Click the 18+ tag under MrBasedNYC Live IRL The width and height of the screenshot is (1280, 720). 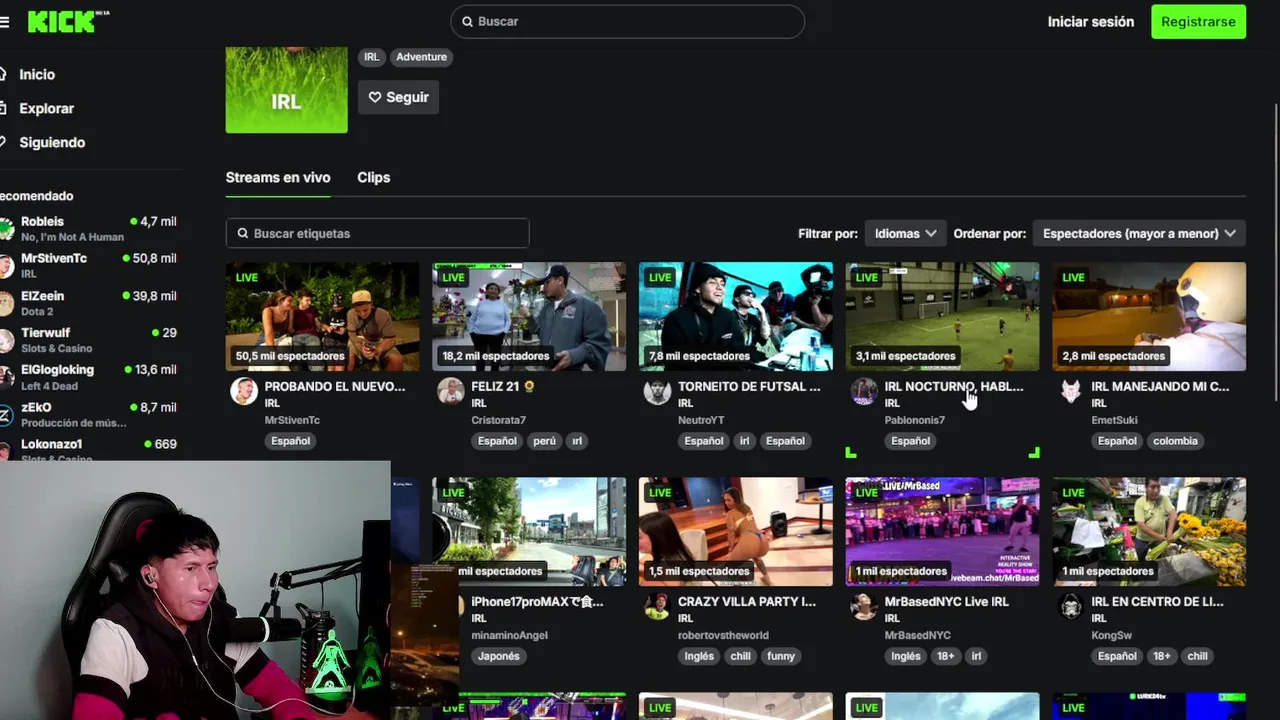[946, 656]
